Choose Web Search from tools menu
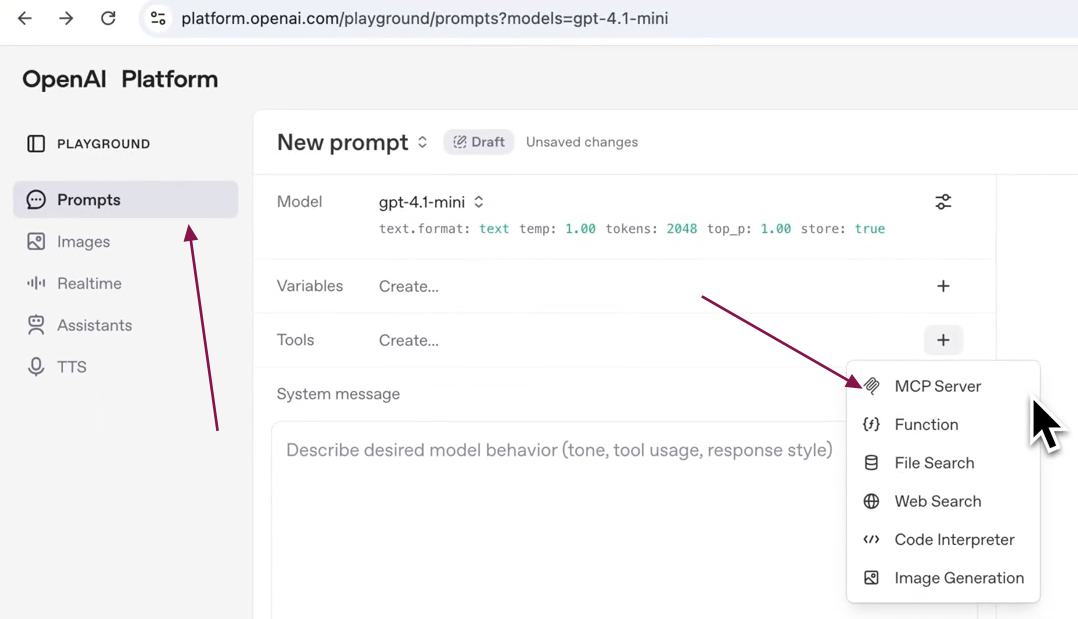The height and width of the screenshot is (619, 1078). click(943, 501)
